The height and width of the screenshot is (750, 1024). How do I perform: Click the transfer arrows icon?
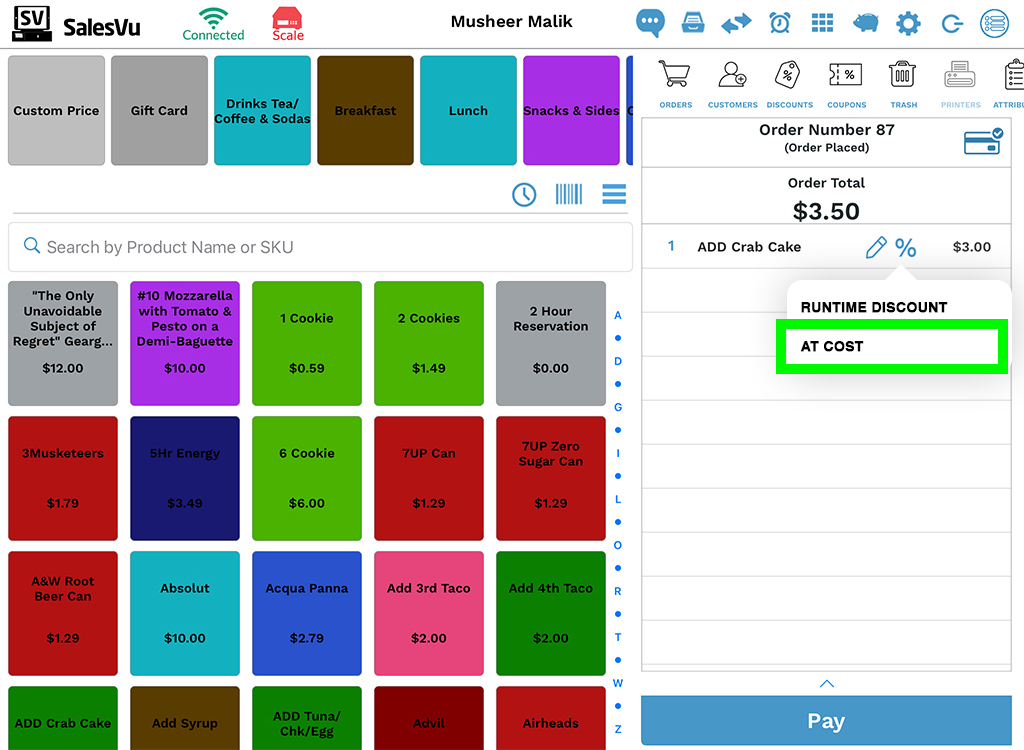coord(736,24)
